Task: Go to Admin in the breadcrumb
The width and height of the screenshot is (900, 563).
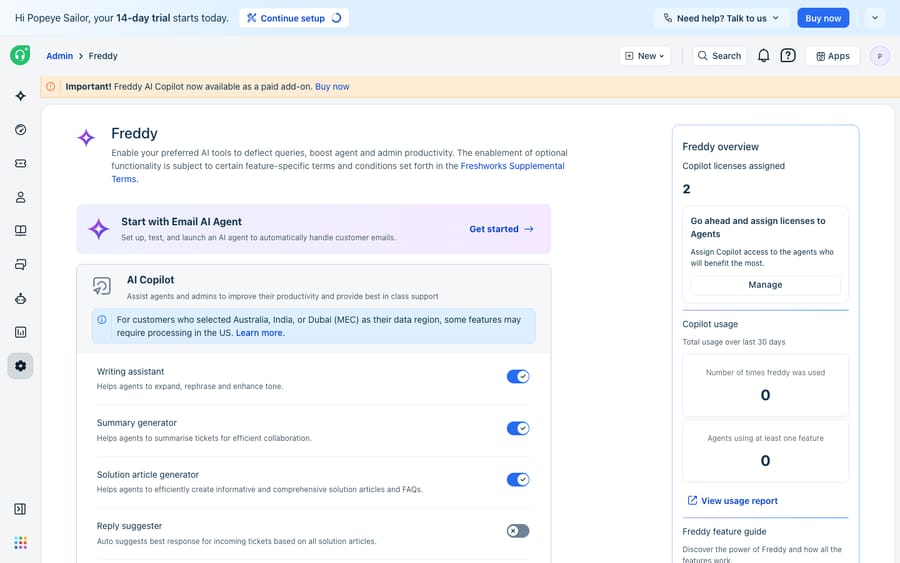Action: click(x=60, y=56)
